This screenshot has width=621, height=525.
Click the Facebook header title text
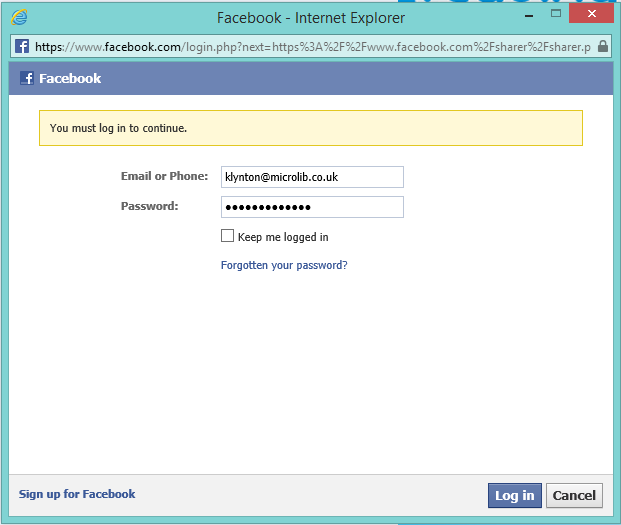70,79
